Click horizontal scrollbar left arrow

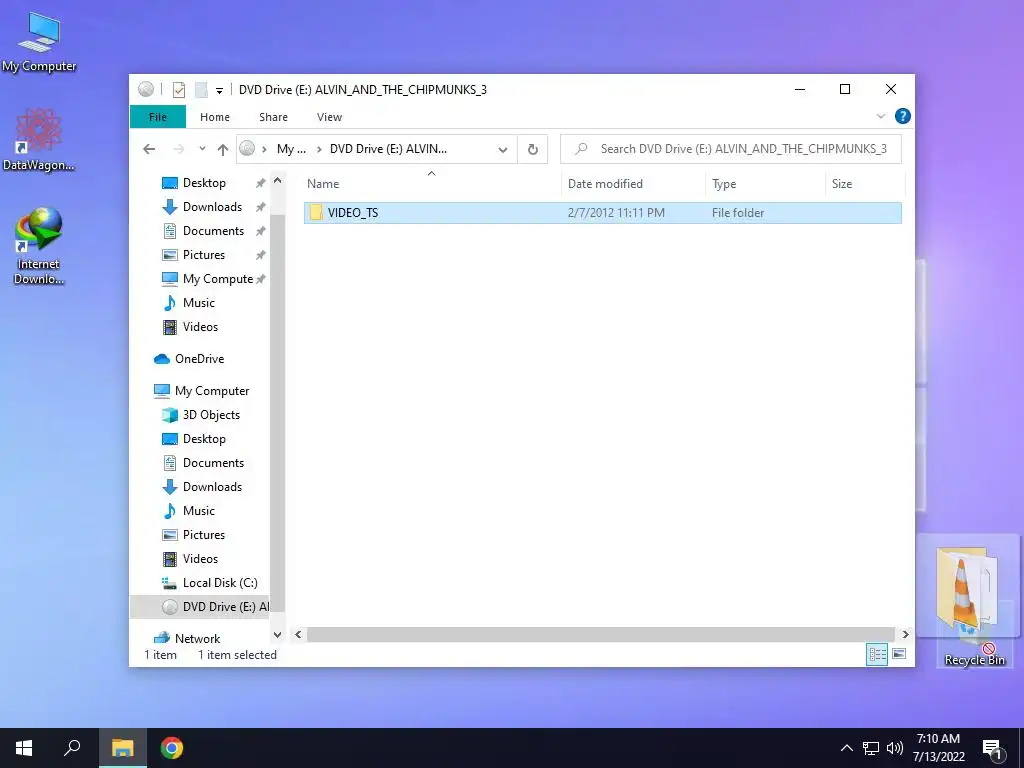click(x=298, y=635)
